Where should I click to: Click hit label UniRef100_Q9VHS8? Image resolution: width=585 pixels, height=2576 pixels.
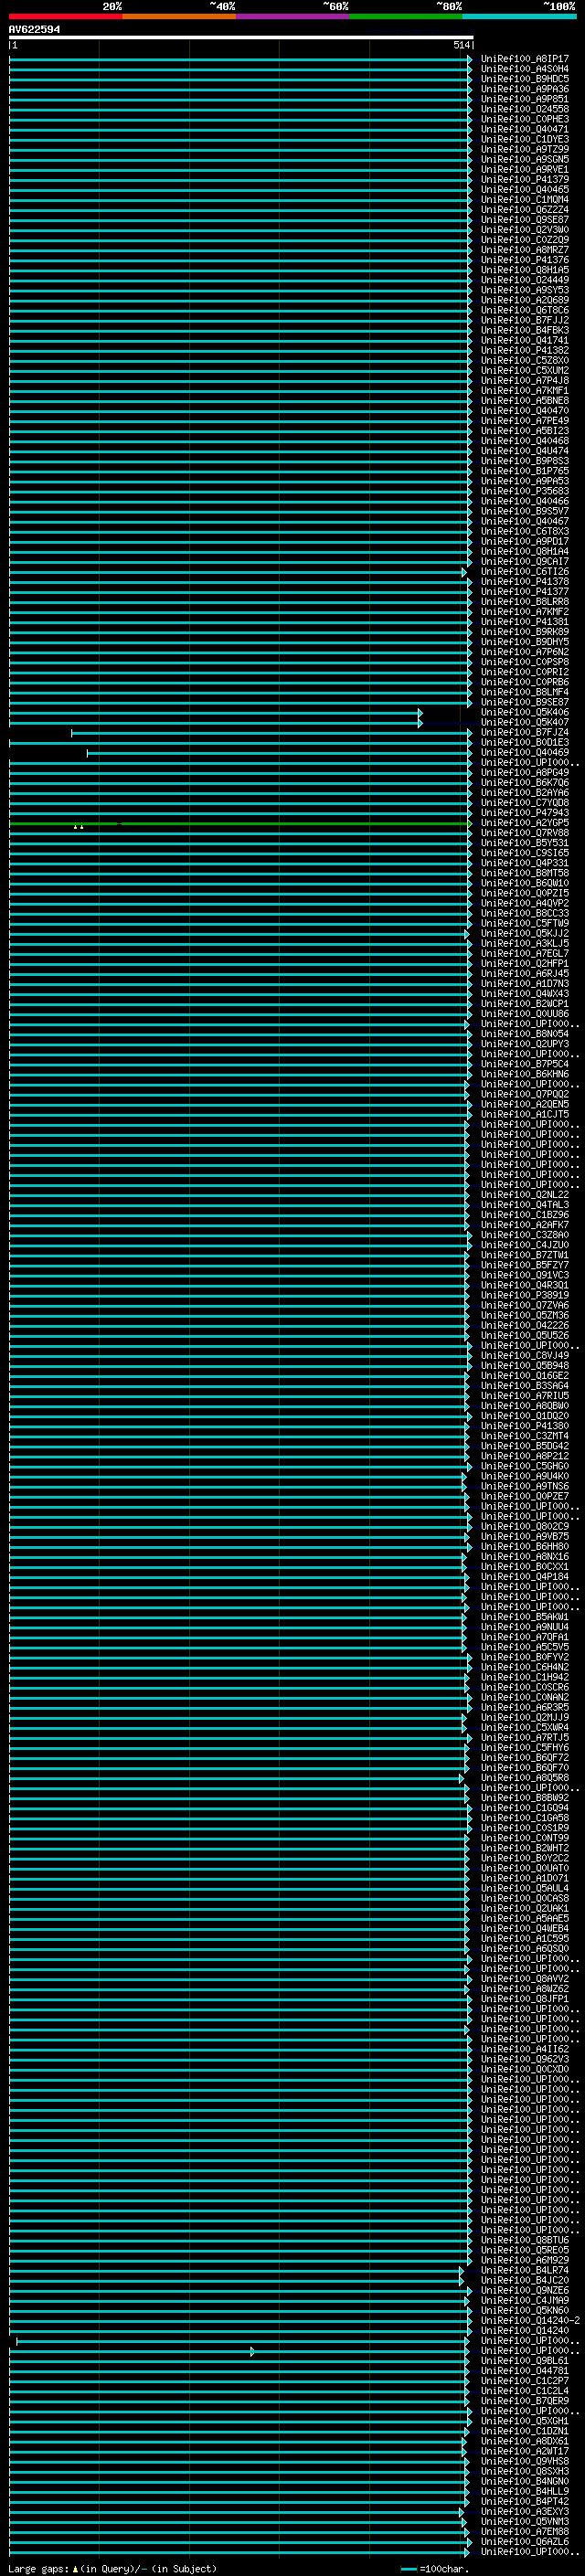[524, 2462]
